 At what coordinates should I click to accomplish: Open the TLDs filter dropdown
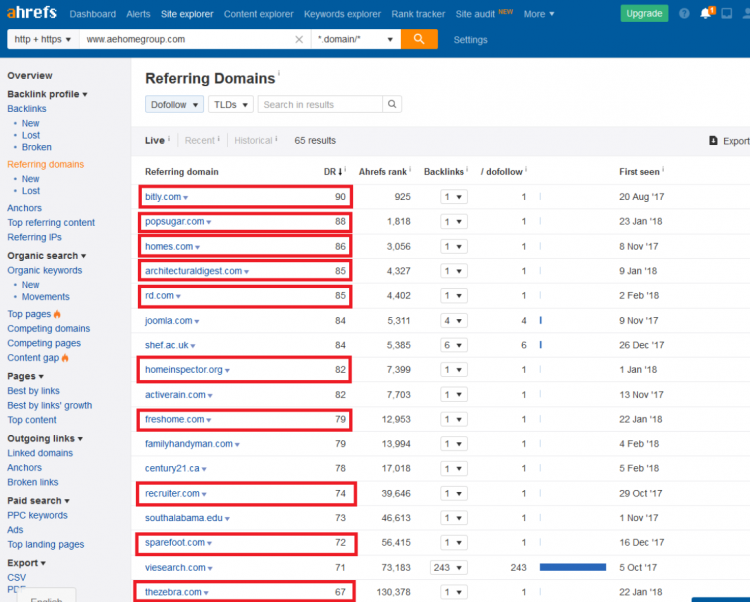pyautogui.click(x=230, y=104)
